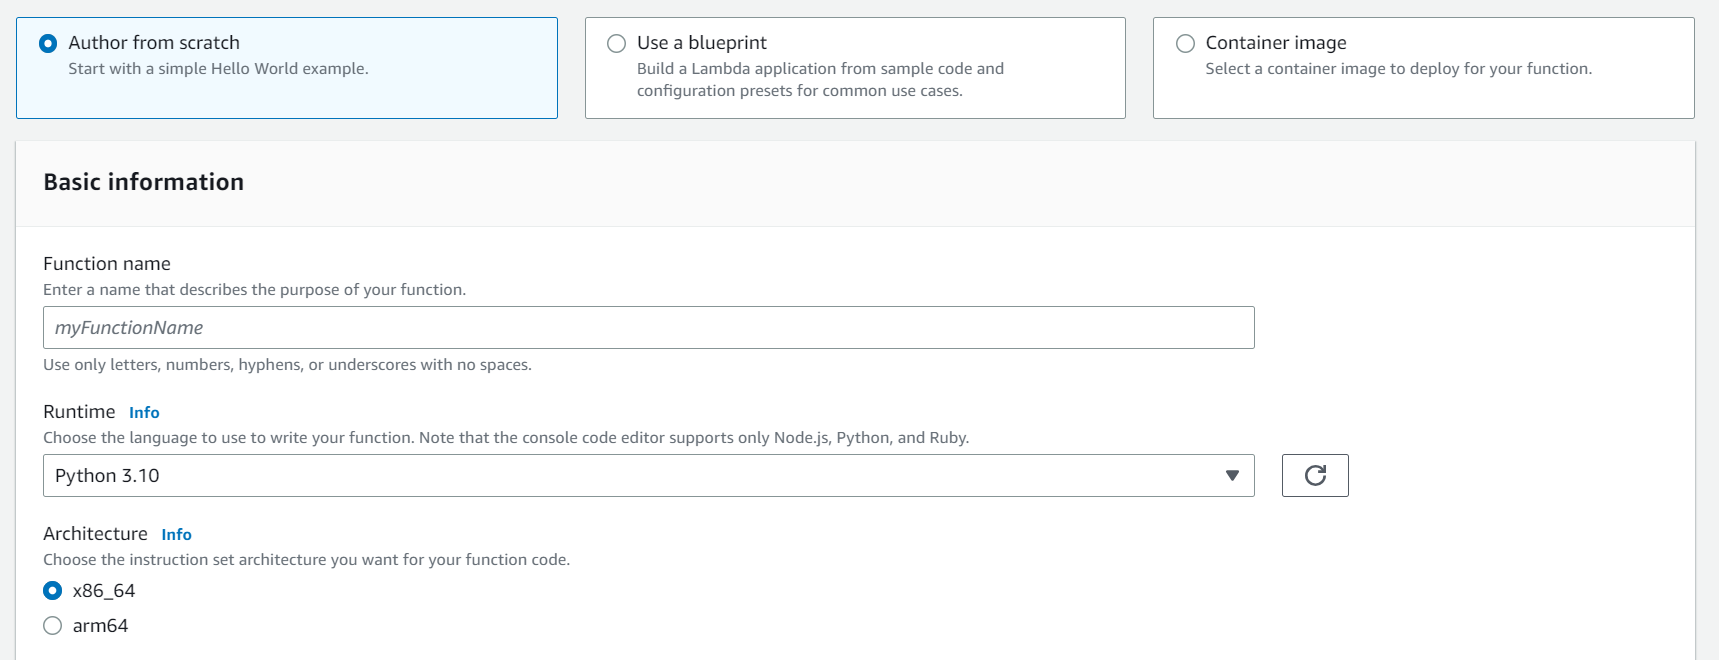The image size is (1719, 660).
Task: Click the Architecture field label
Action: click(95, 534)
